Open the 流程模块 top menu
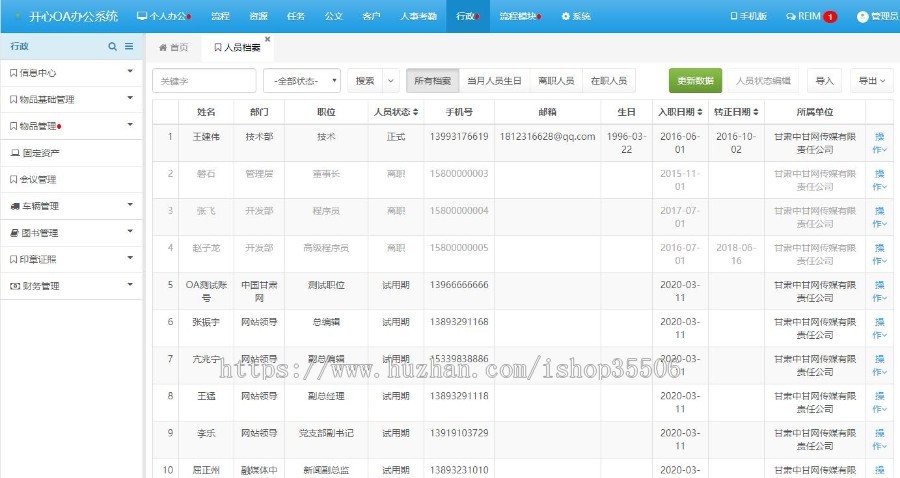 coord(520,16)
